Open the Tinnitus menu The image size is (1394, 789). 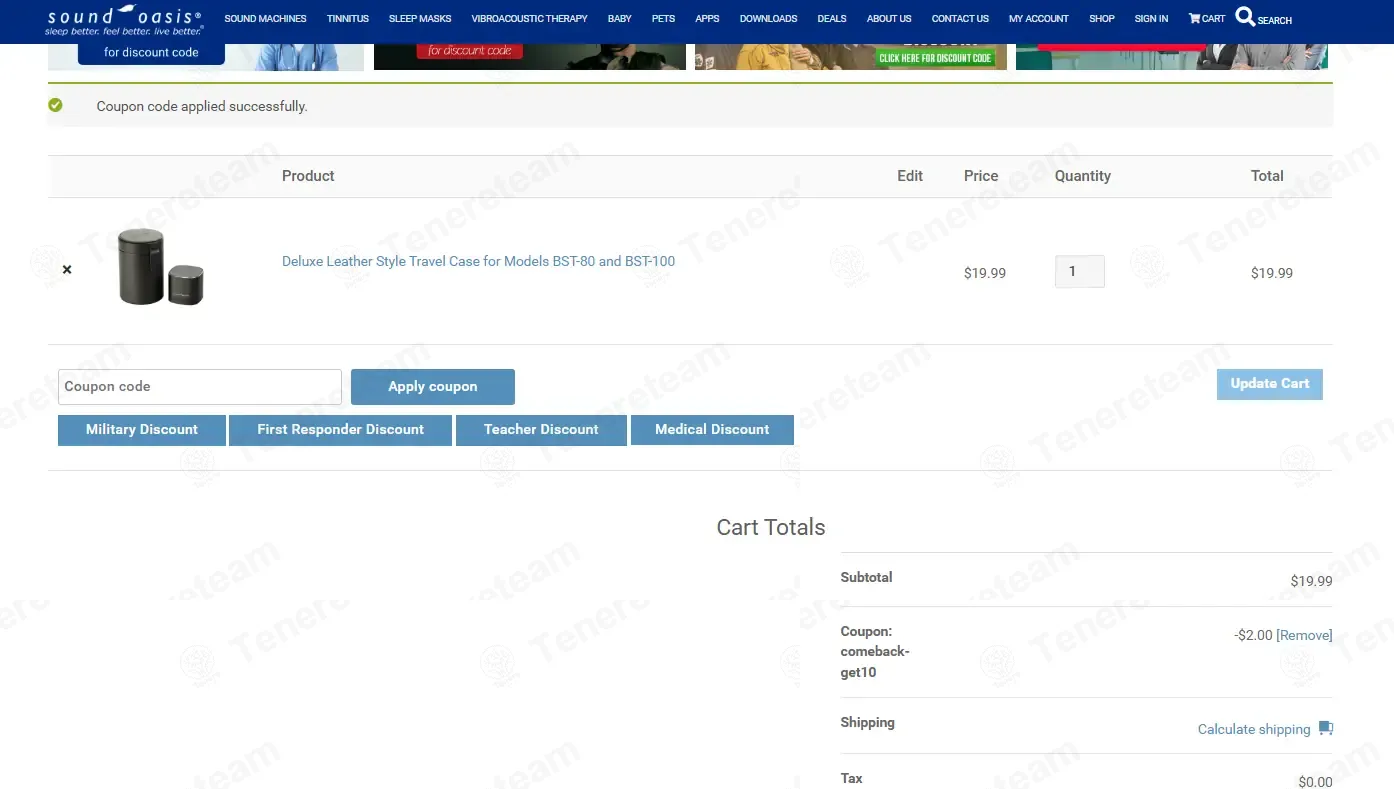(x=348, y=18)
